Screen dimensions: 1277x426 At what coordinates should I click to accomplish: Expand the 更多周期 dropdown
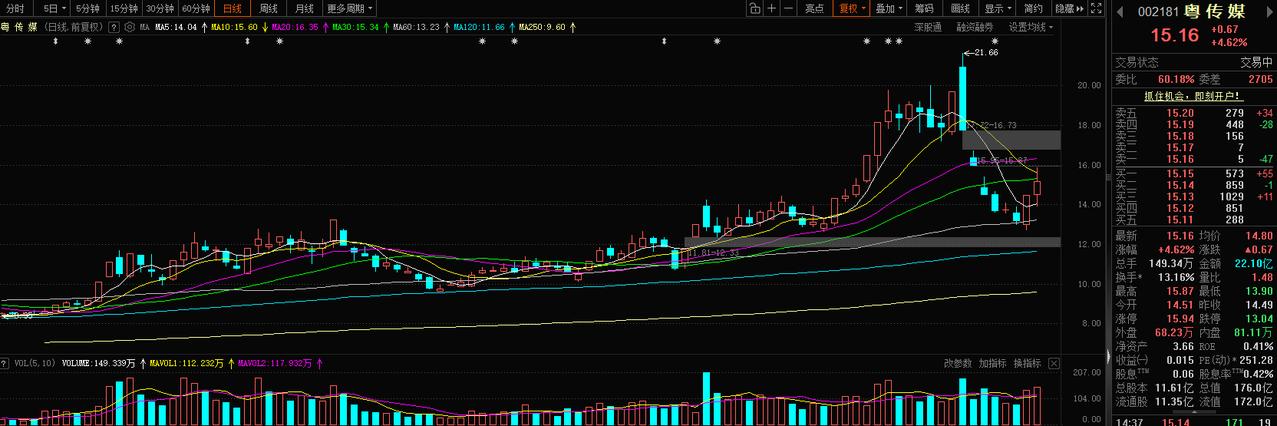[349, 8]
